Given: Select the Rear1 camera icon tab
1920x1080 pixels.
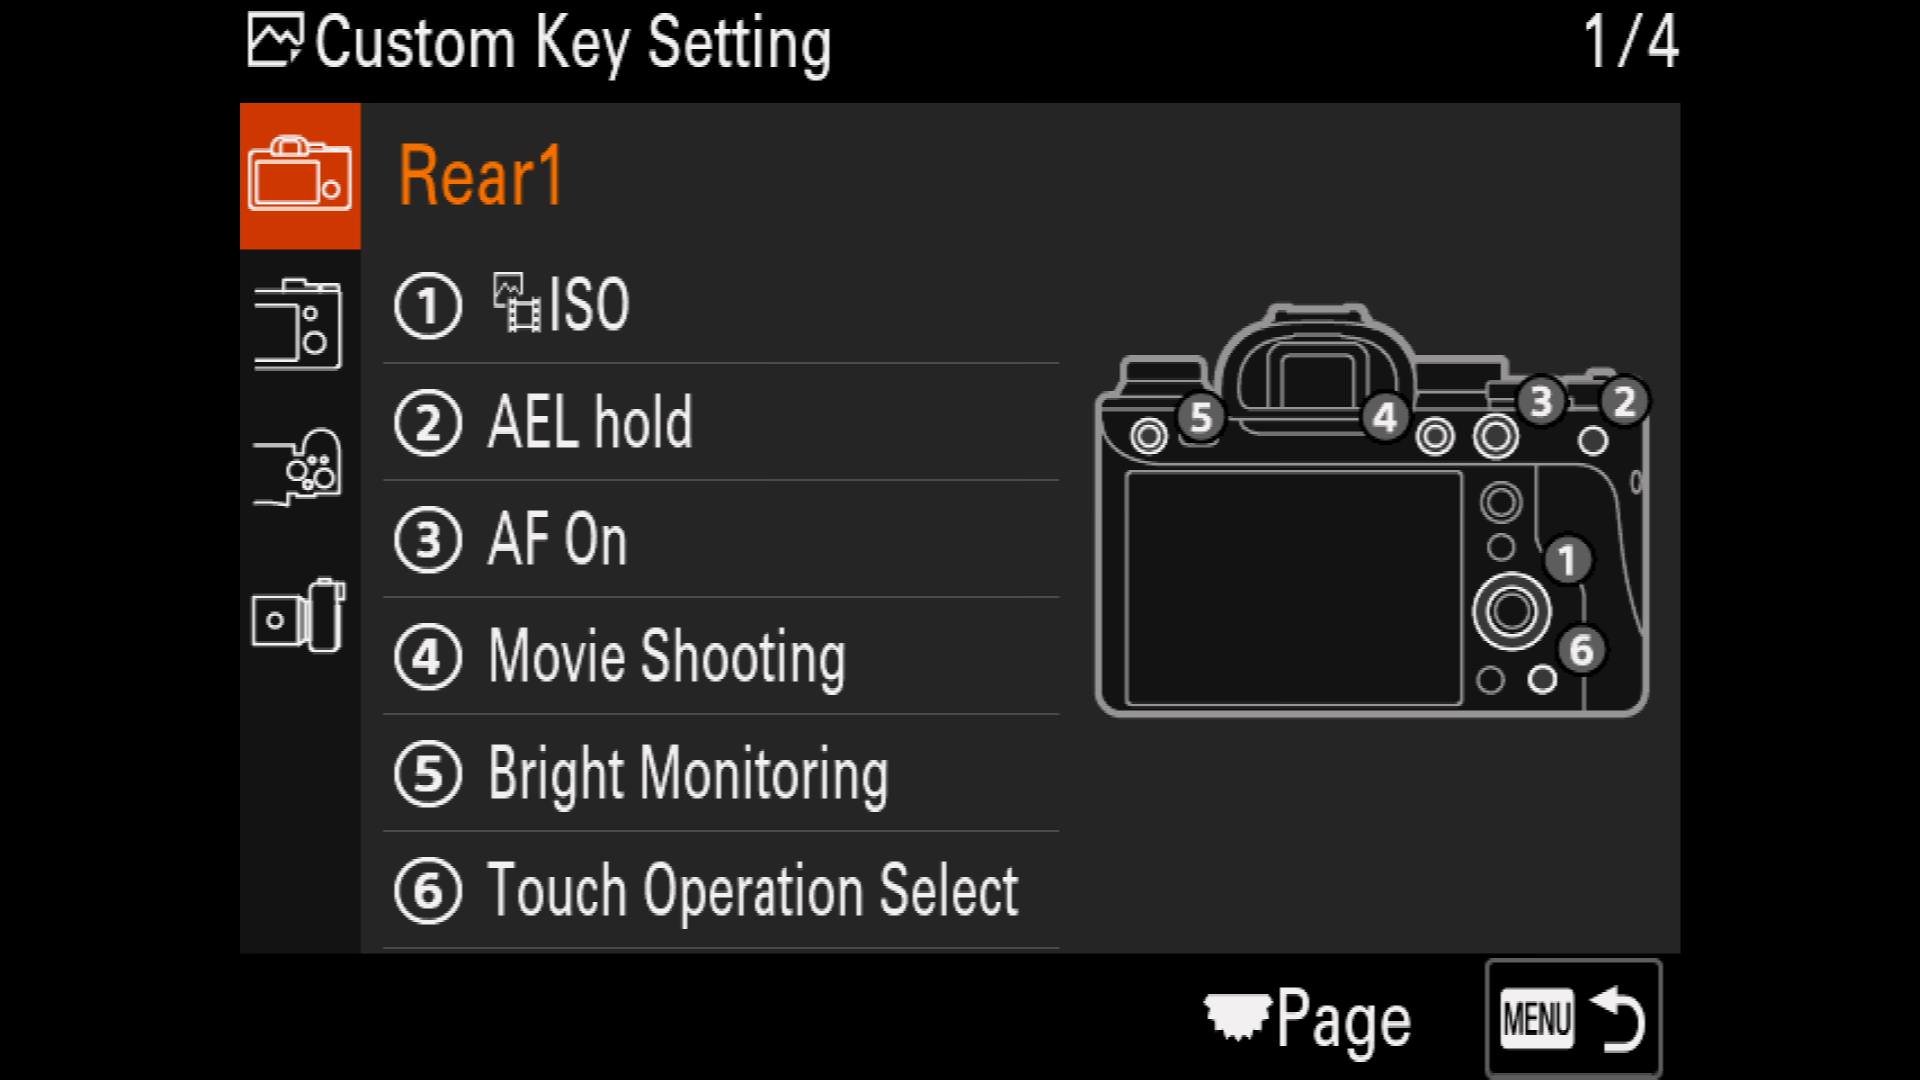Looking at the screenshot, I should (x=299, y=177).
